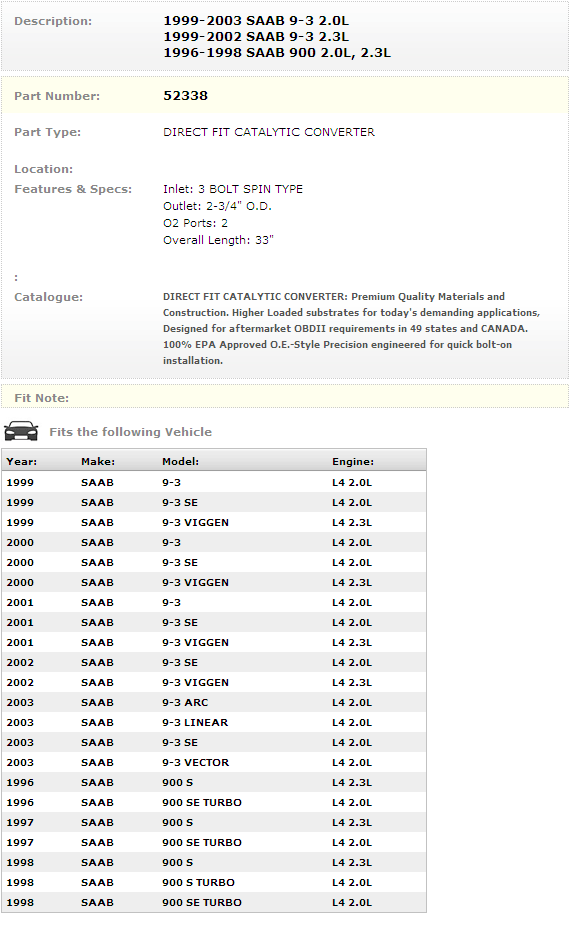Click the Catalogue label

[x=49, y=297]
